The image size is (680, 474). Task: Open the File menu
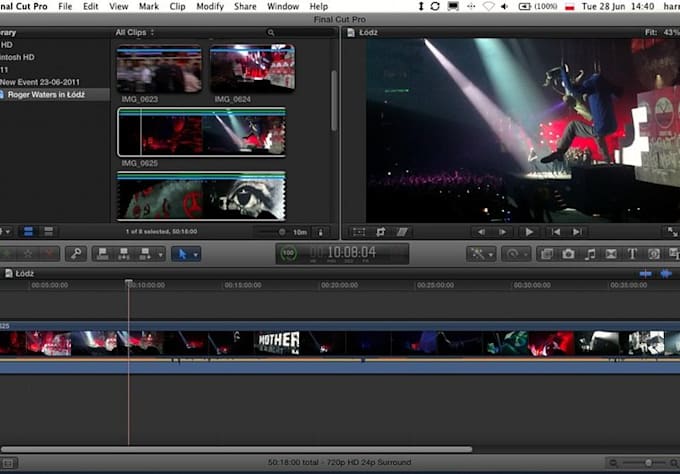[x=65, y=7]
